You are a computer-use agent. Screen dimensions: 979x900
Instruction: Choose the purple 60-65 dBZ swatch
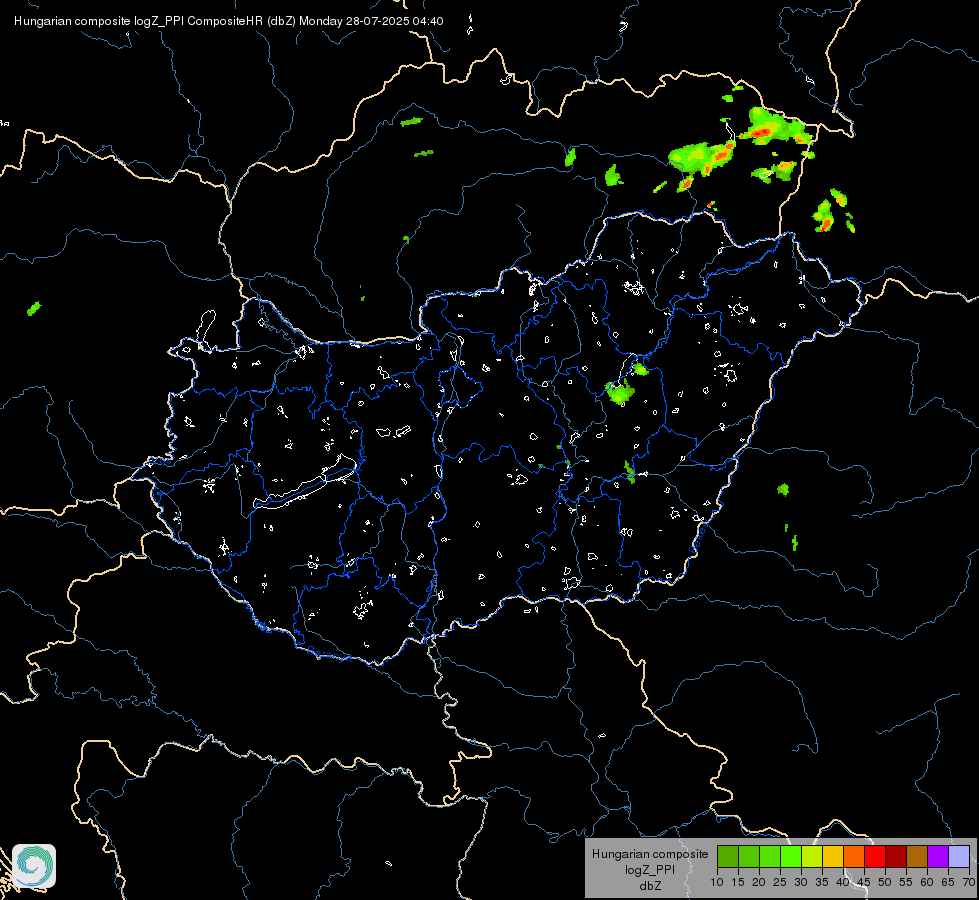[938, 856]
